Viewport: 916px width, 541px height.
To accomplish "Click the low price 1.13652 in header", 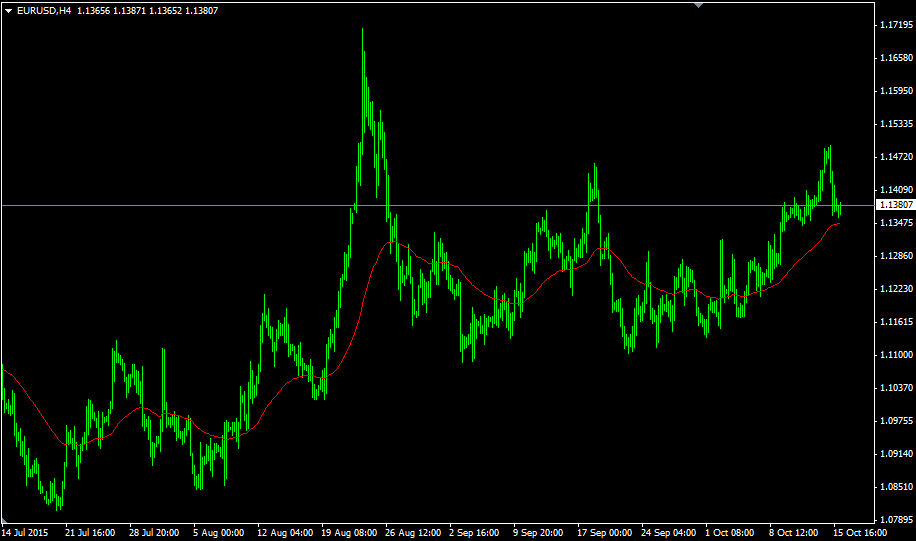I will pyautogui.click(x=165, y=11).
